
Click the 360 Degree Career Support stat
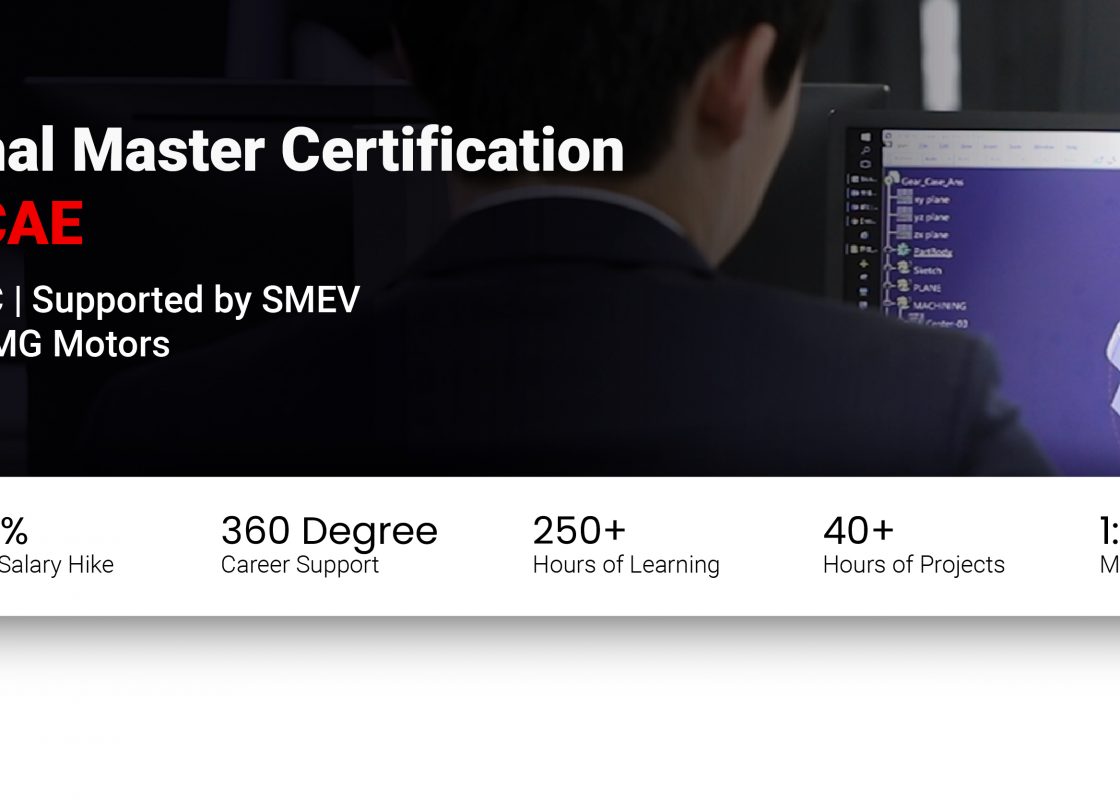tap(329, 545)
